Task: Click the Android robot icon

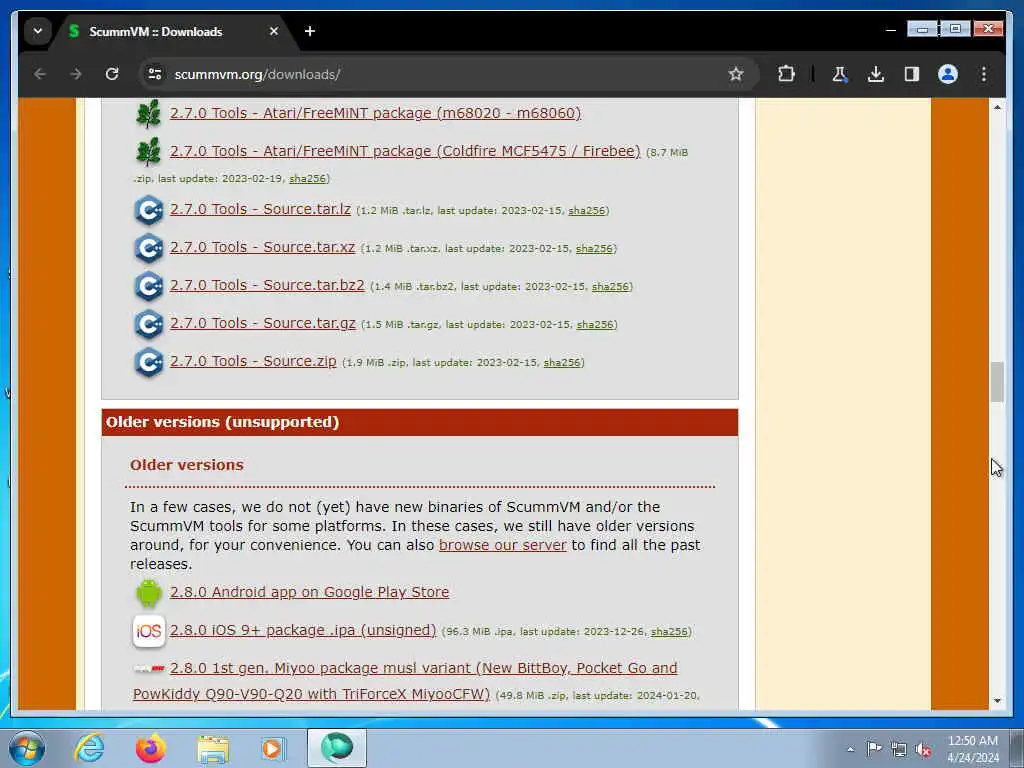Action: click(148, 592)
